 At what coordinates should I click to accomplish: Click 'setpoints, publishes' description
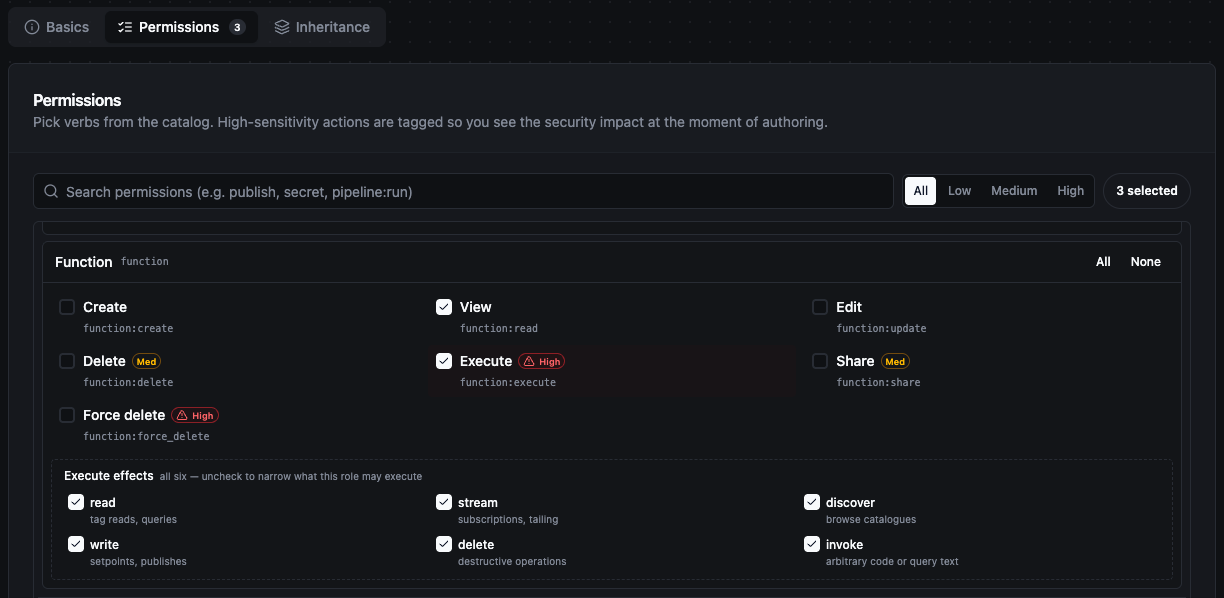[x=138, y=561]
